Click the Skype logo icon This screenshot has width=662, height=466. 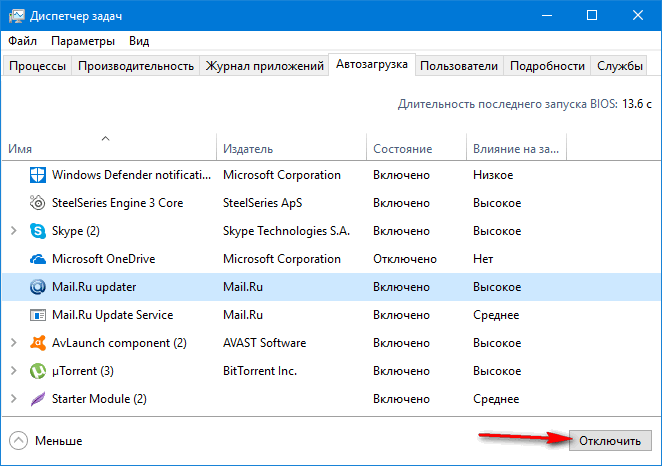coord(38,231)
